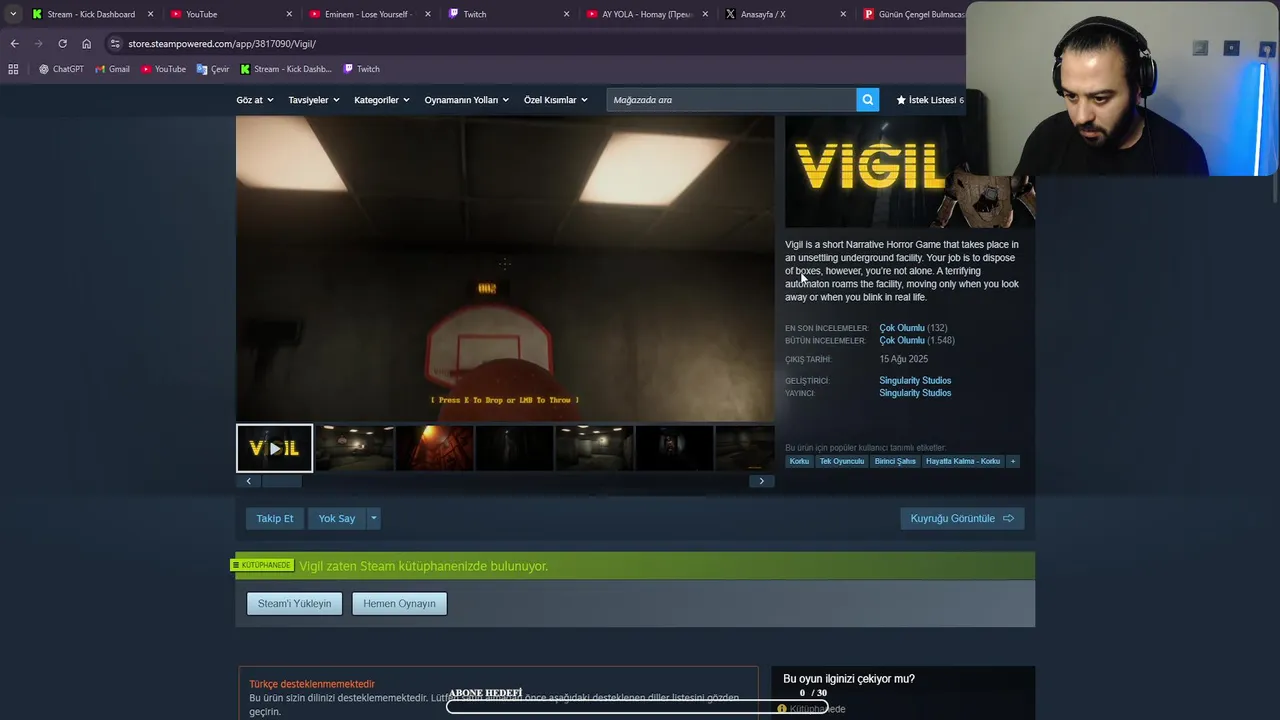The width and height of the screenshot is (1280, 720).
Task: Click the thumbnail strip left arrow
Action: 249,481
